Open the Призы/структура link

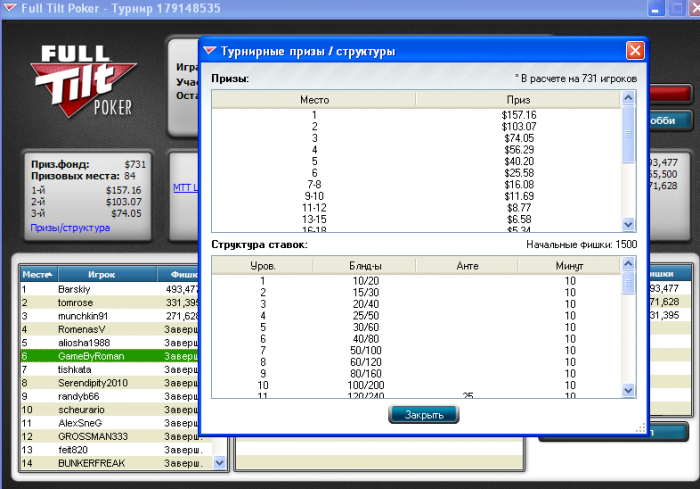70,227
